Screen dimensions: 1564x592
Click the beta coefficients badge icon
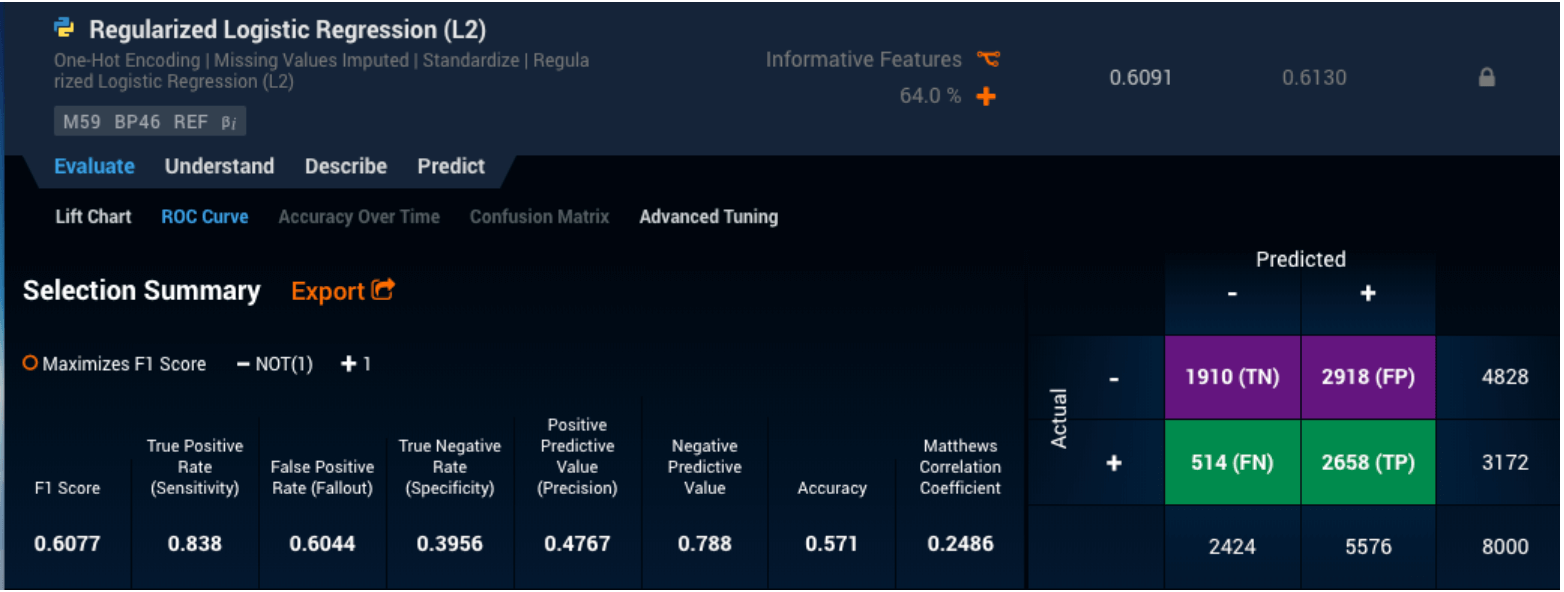(229, 123)
